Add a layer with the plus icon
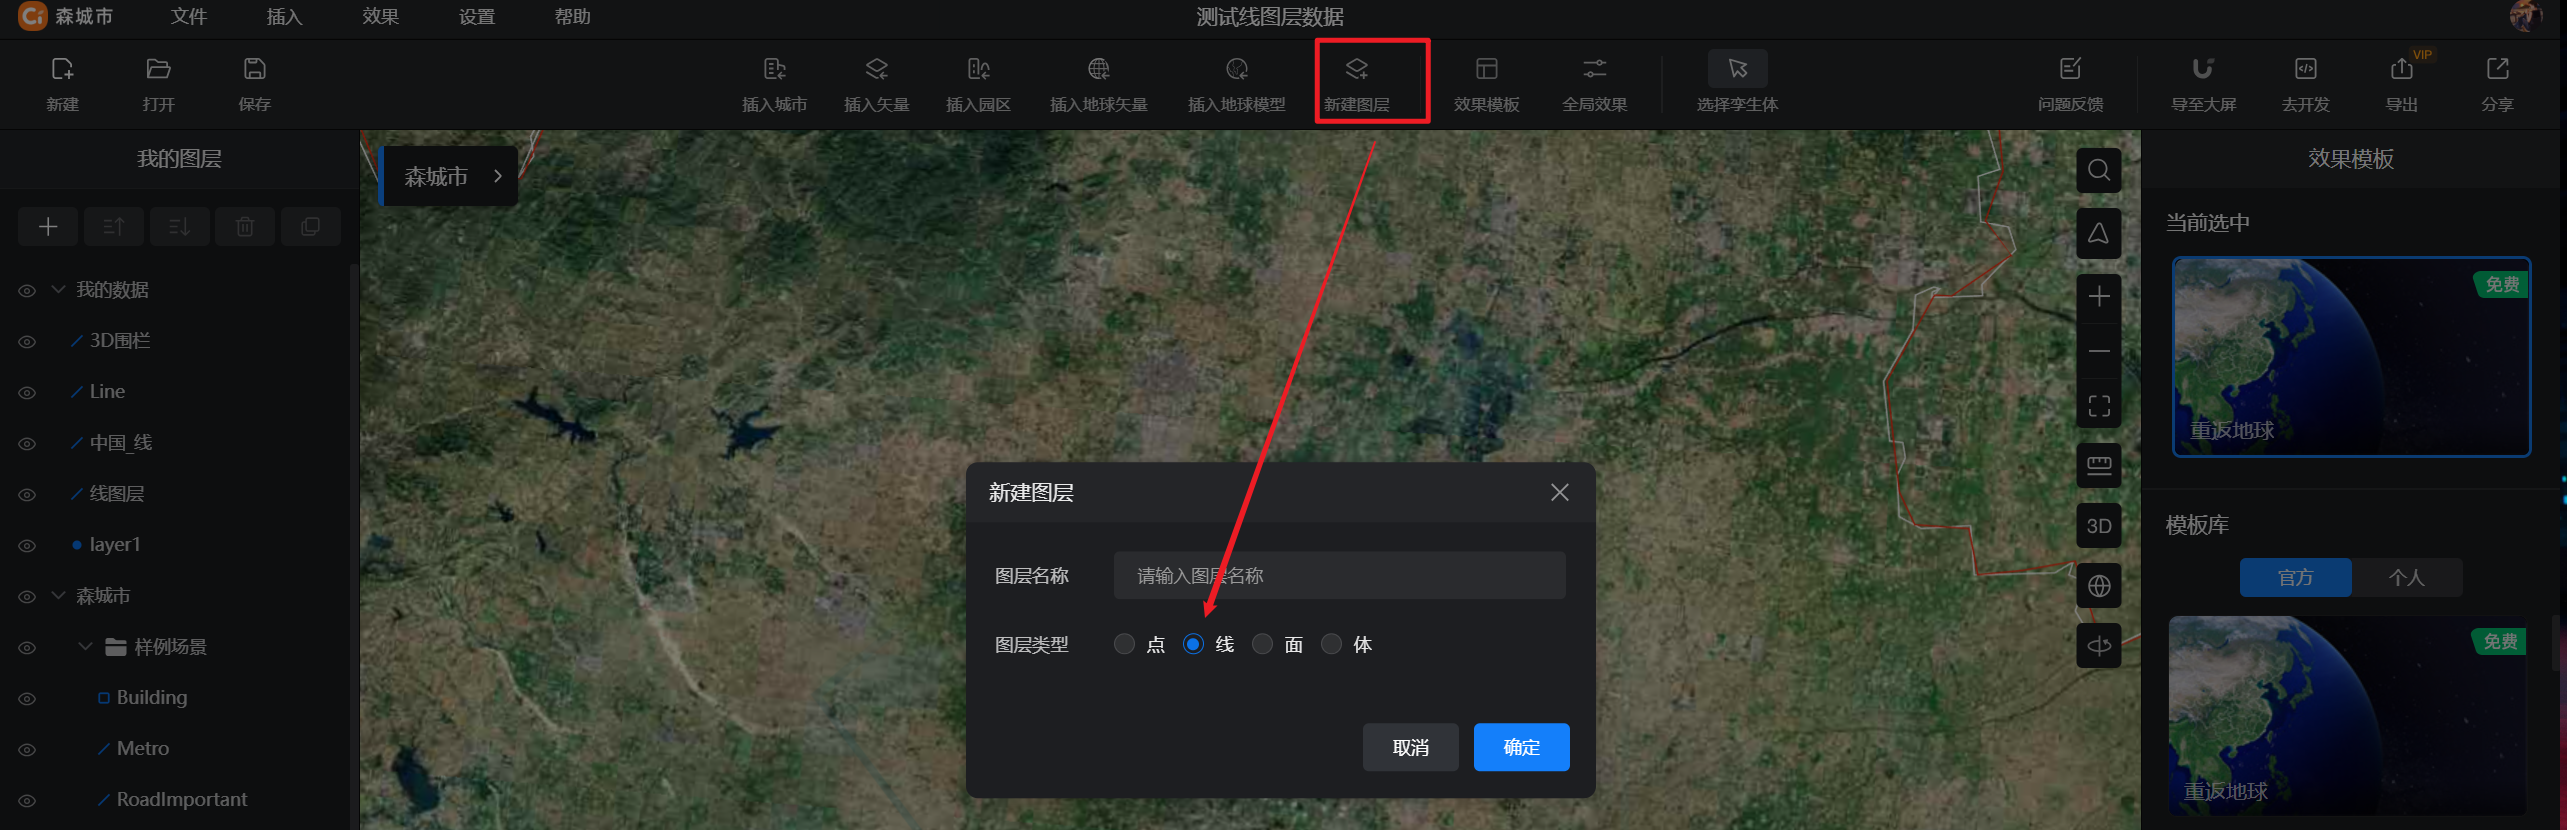Viewport: 2567px width, 830px height. point(48,227)
